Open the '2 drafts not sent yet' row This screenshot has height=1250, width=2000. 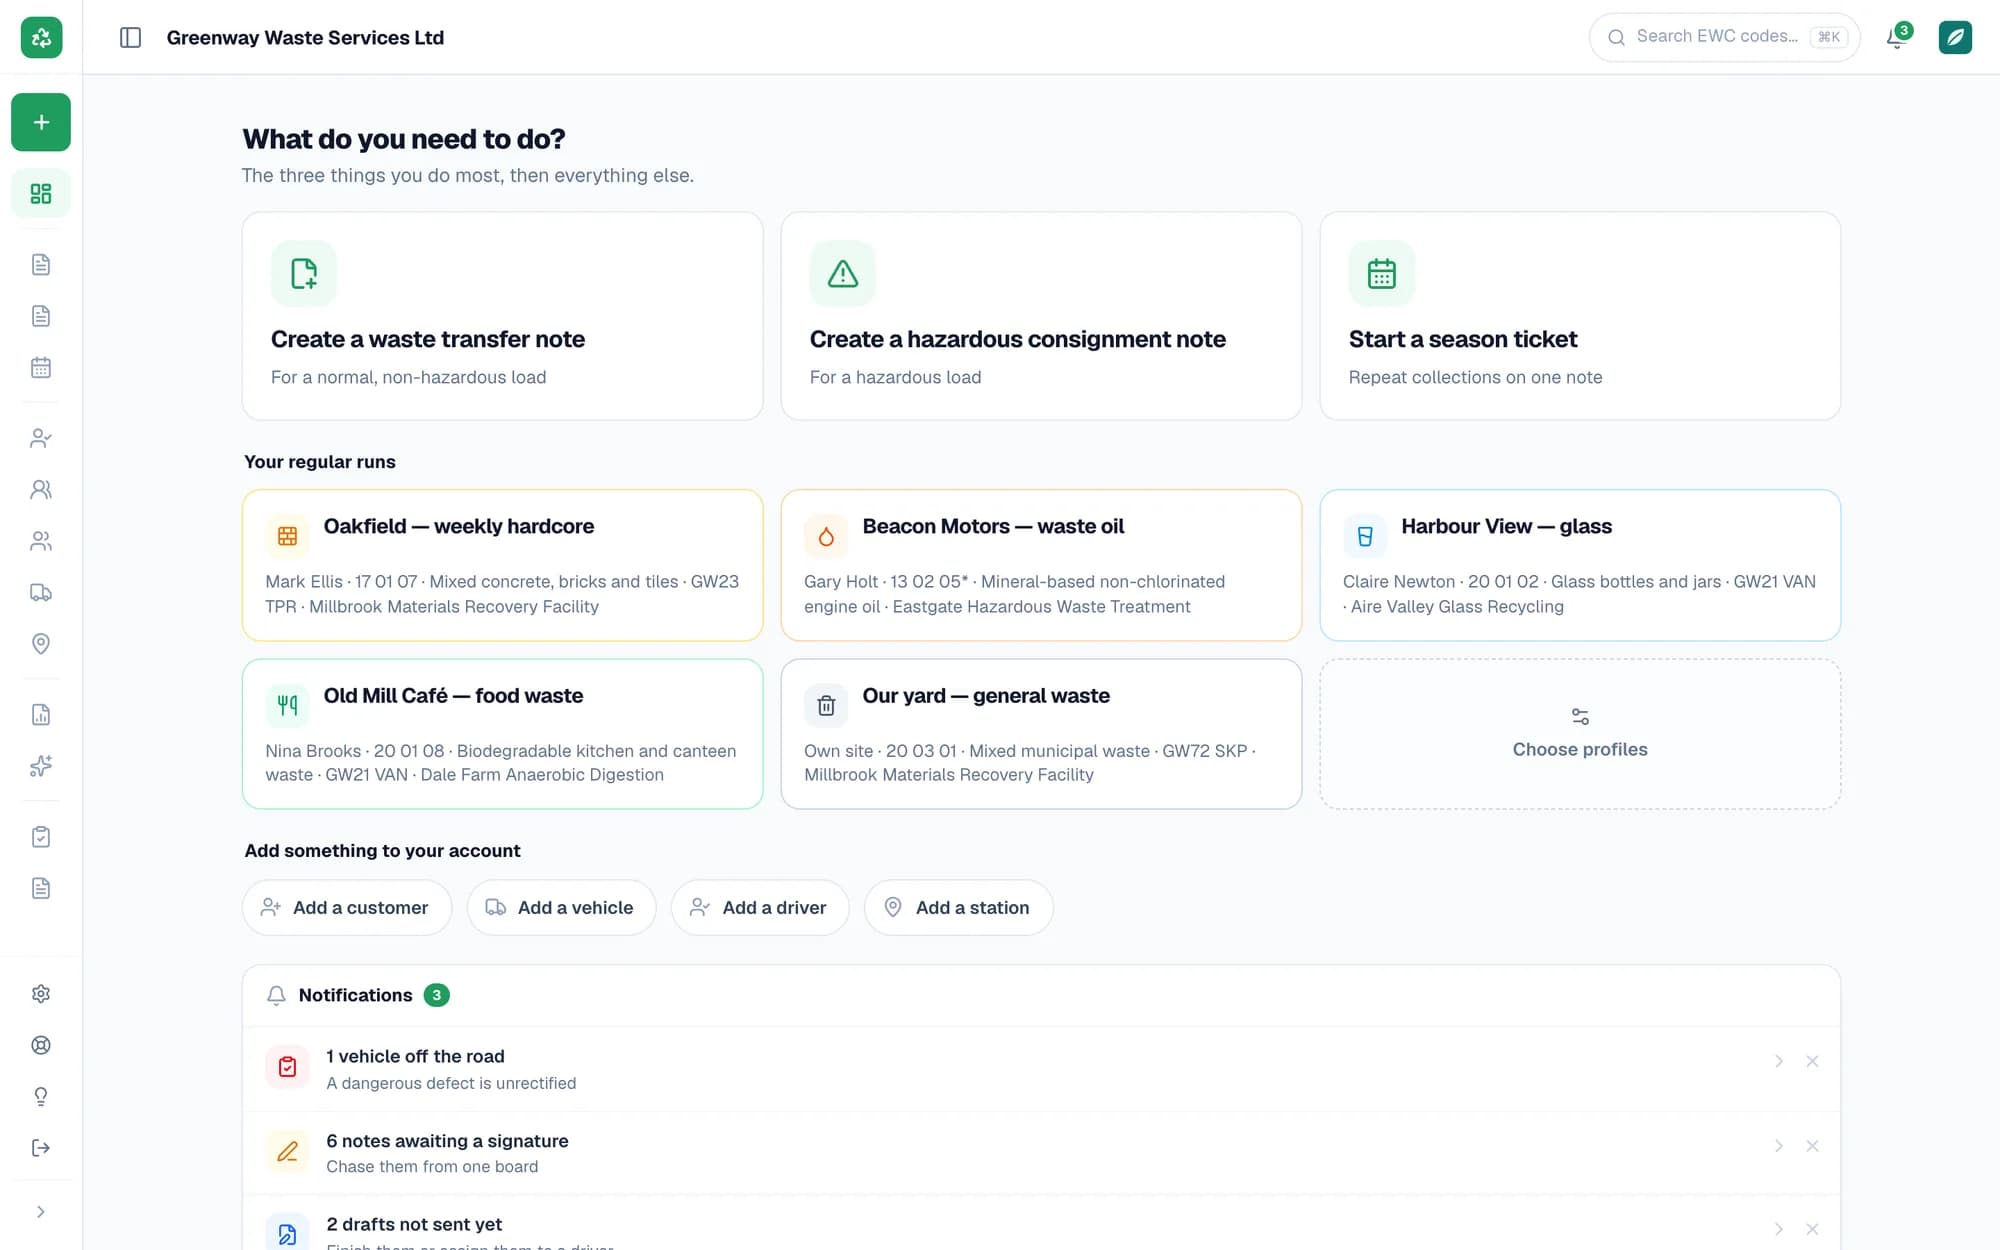1041,1224
